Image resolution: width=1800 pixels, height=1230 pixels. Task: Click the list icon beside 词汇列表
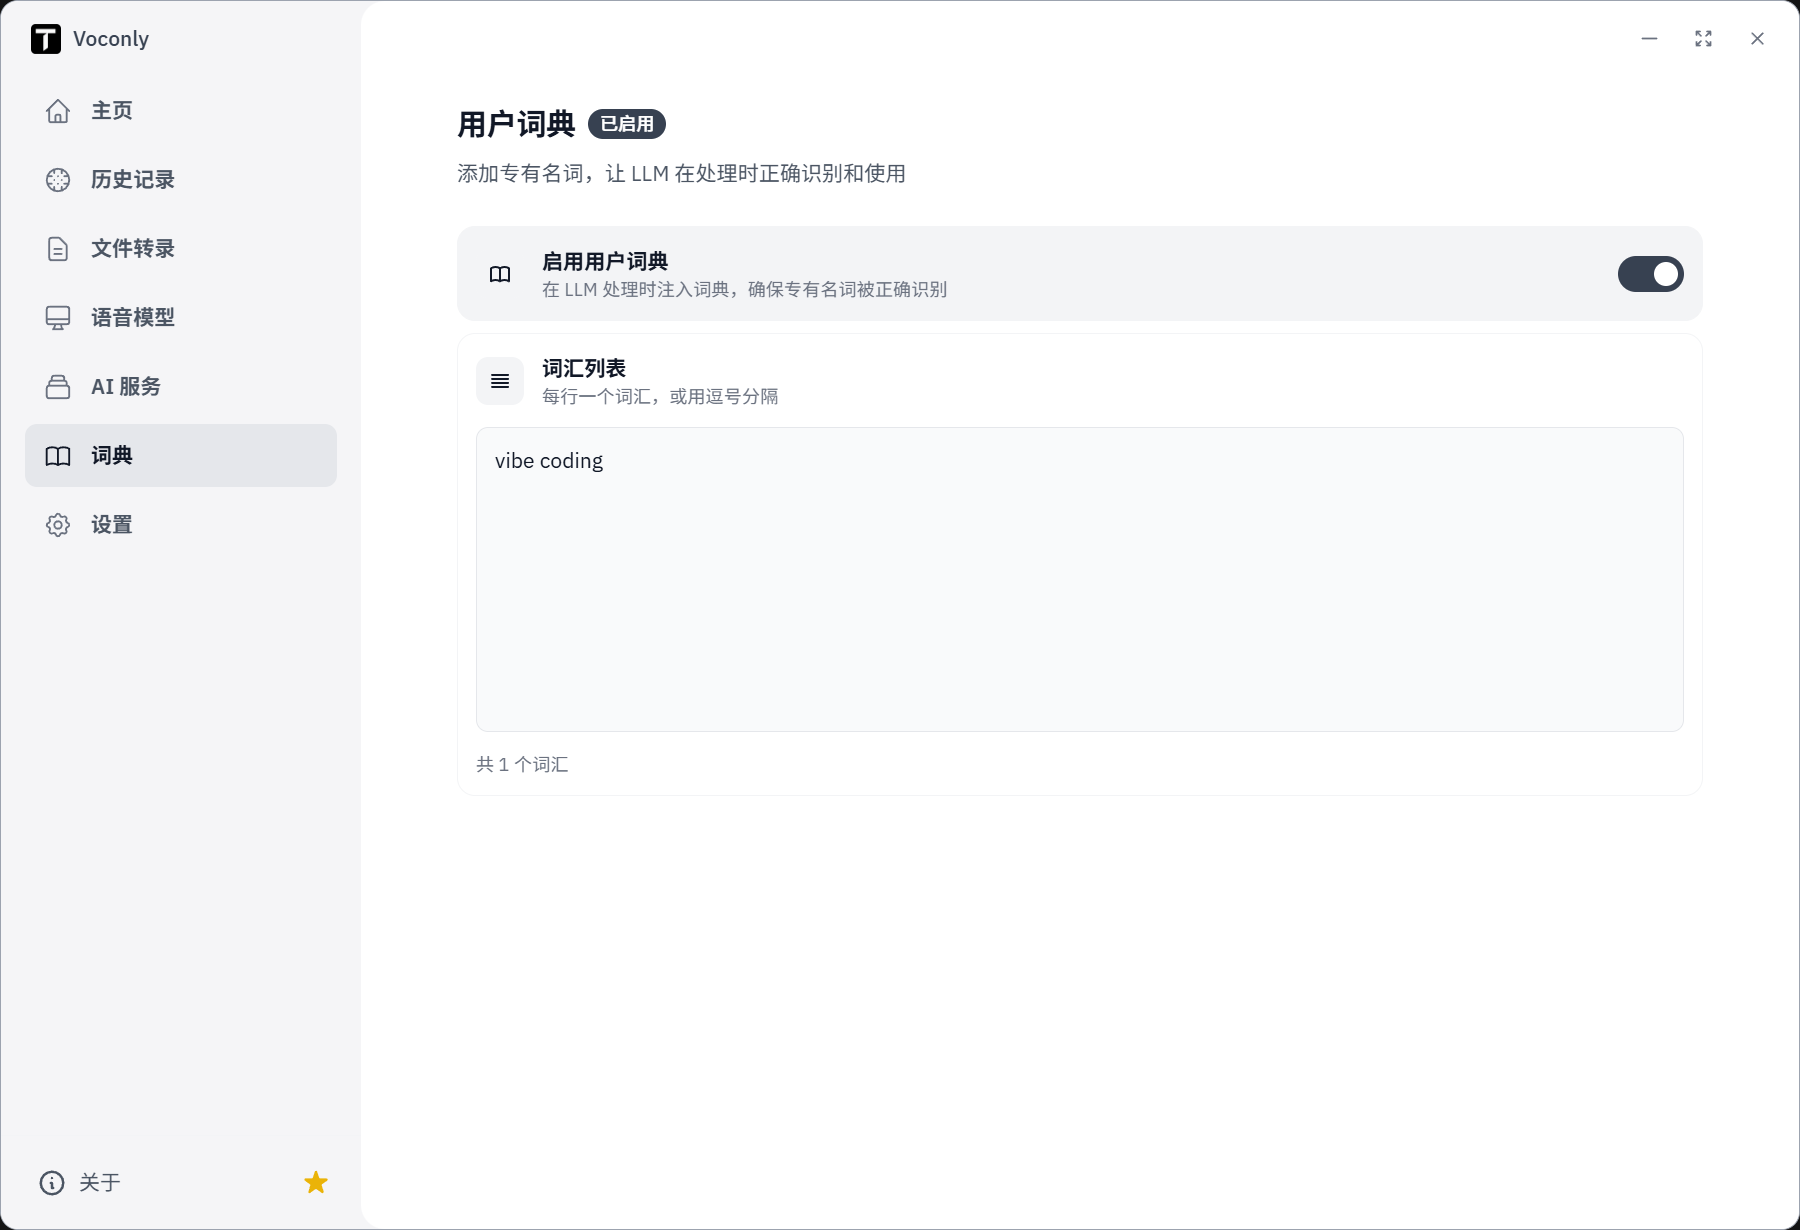point(500,381)
